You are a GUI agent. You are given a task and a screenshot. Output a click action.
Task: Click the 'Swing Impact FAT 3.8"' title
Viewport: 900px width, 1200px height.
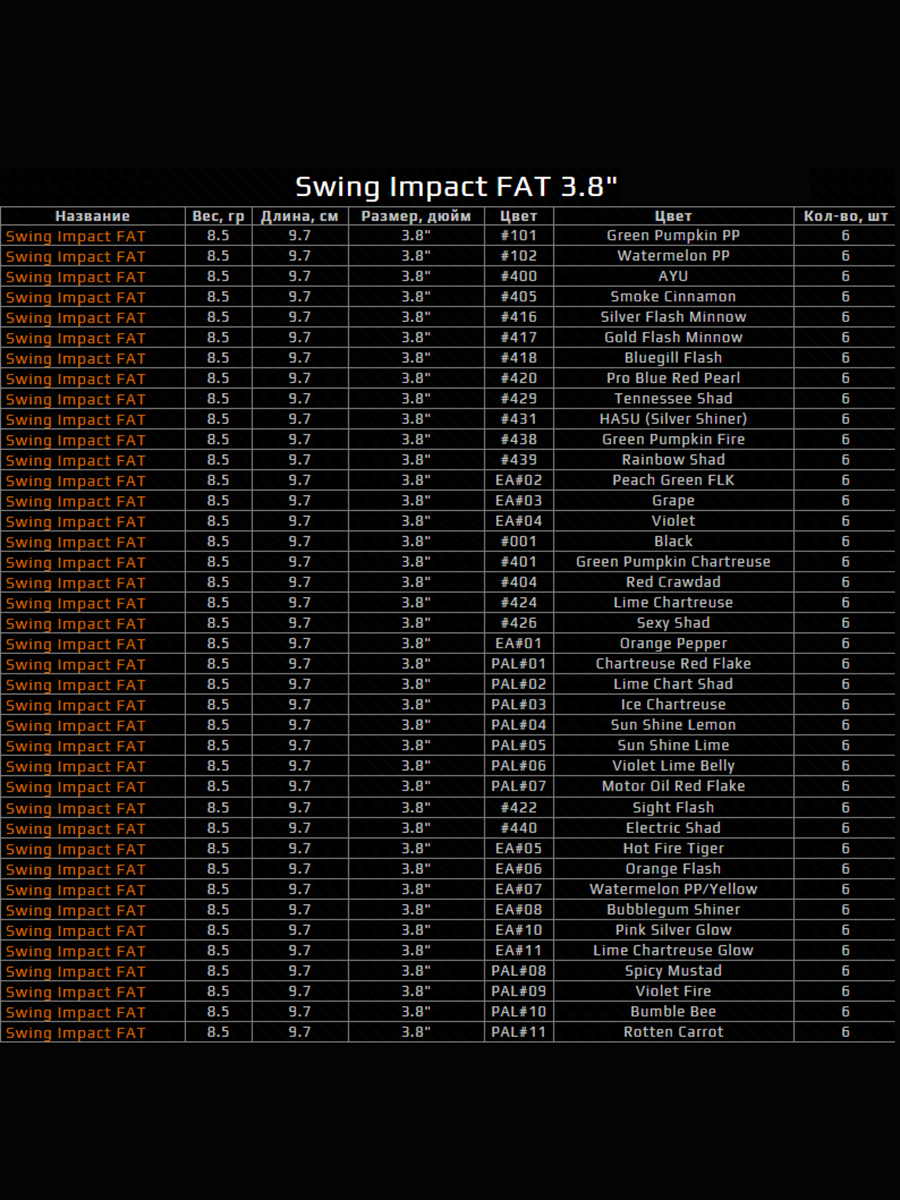pos(456,186)
